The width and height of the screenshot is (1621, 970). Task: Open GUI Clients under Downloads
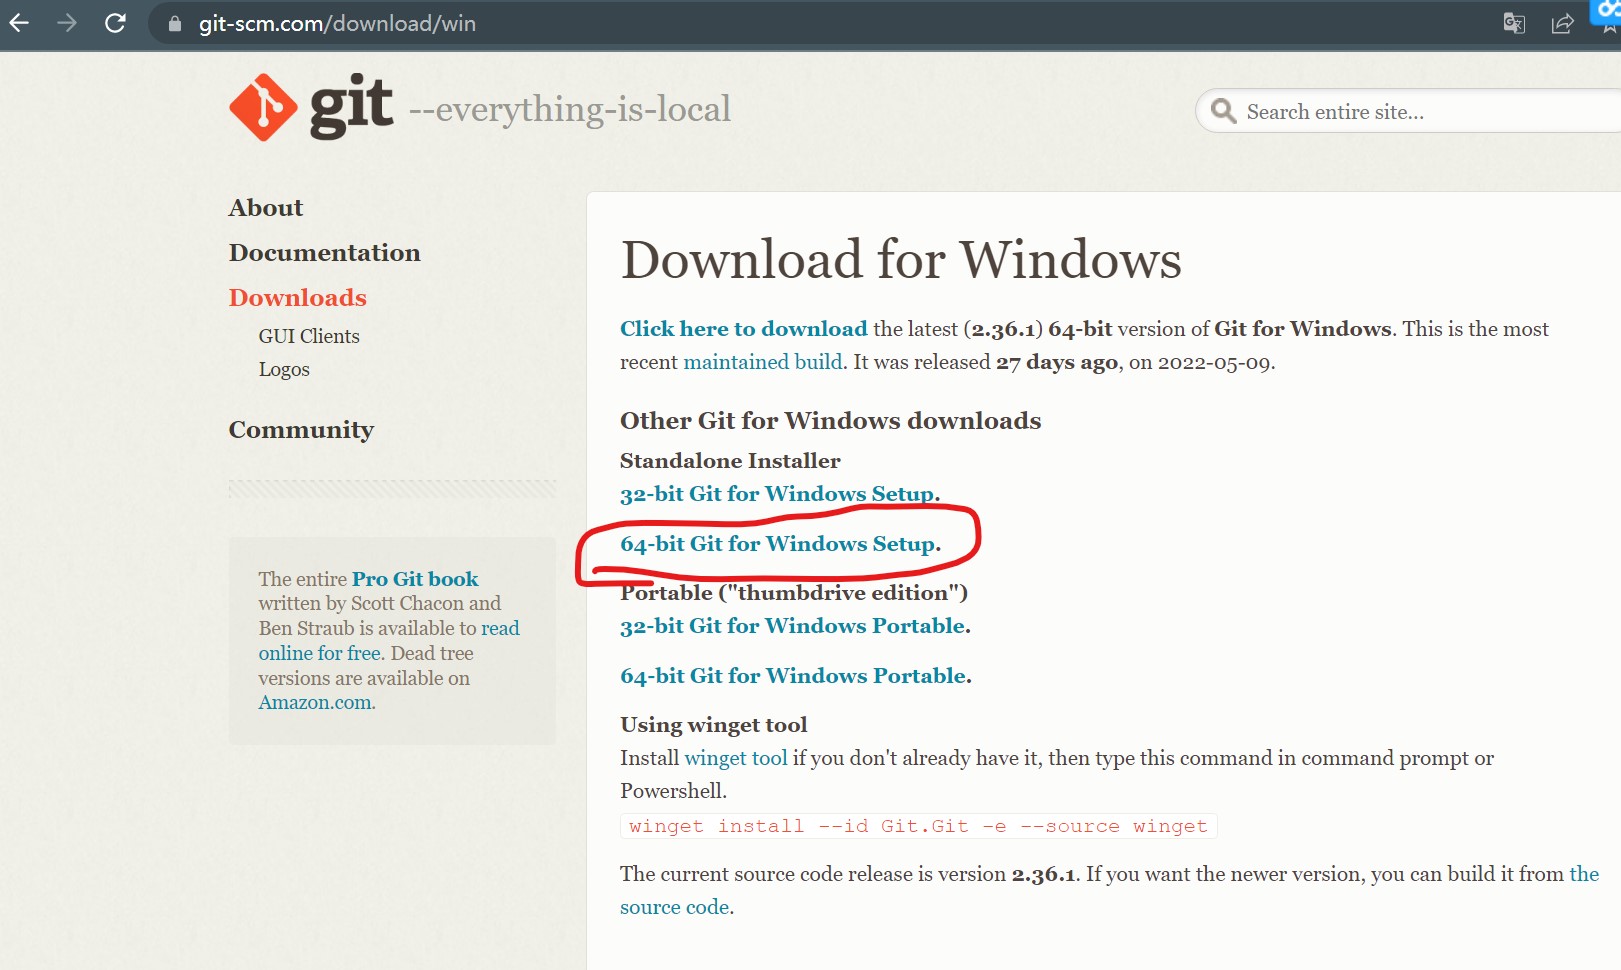click(309, 336)
